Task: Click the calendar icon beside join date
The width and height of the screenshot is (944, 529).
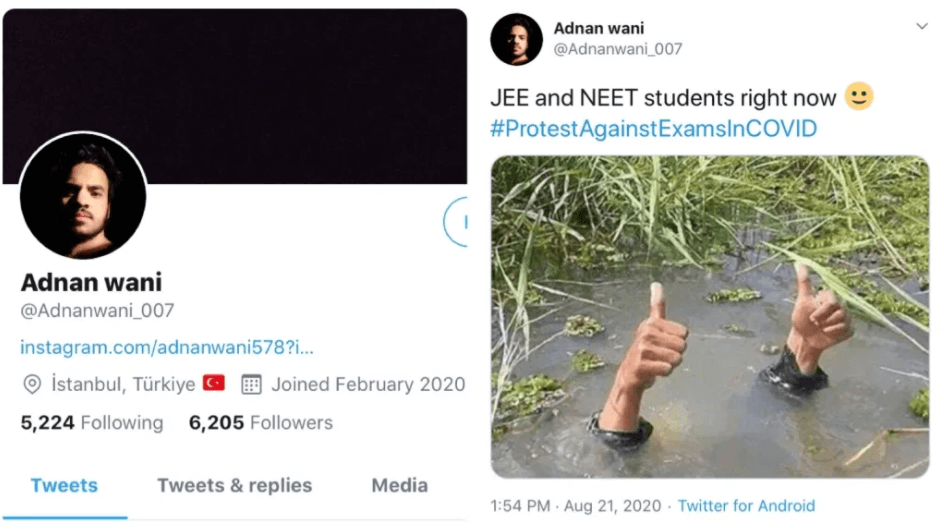Action: [252, 385]
